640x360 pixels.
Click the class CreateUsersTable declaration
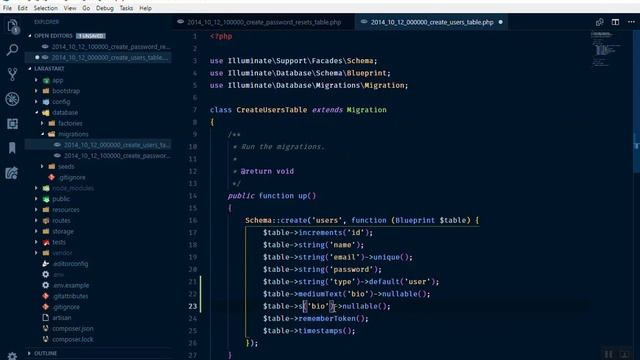click(298, 110)
